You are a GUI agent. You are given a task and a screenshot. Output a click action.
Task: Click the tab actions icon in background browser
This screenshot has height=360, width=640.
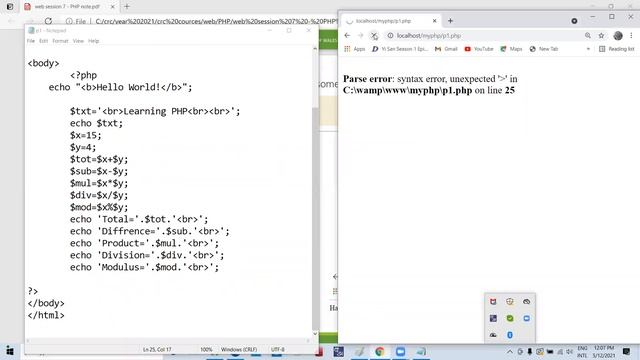9,7
